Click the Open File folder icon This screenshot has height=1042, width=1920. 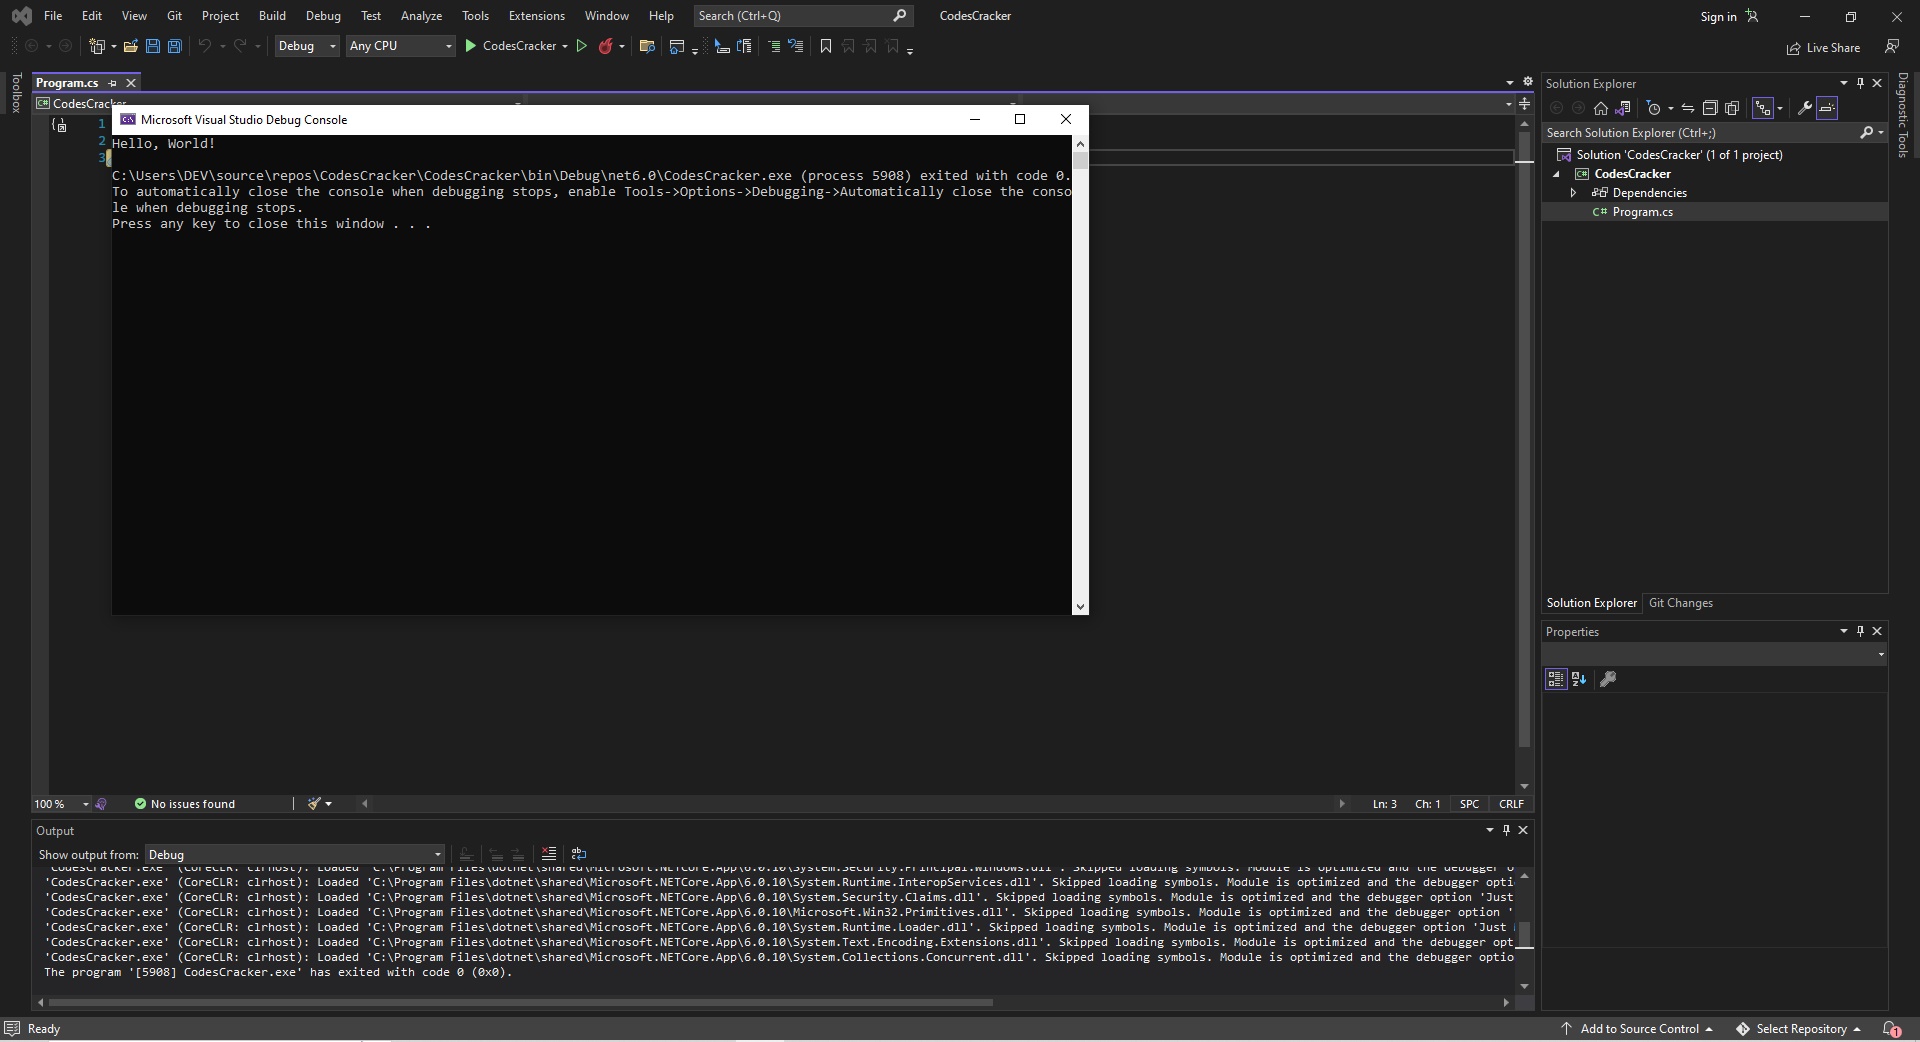130,46
